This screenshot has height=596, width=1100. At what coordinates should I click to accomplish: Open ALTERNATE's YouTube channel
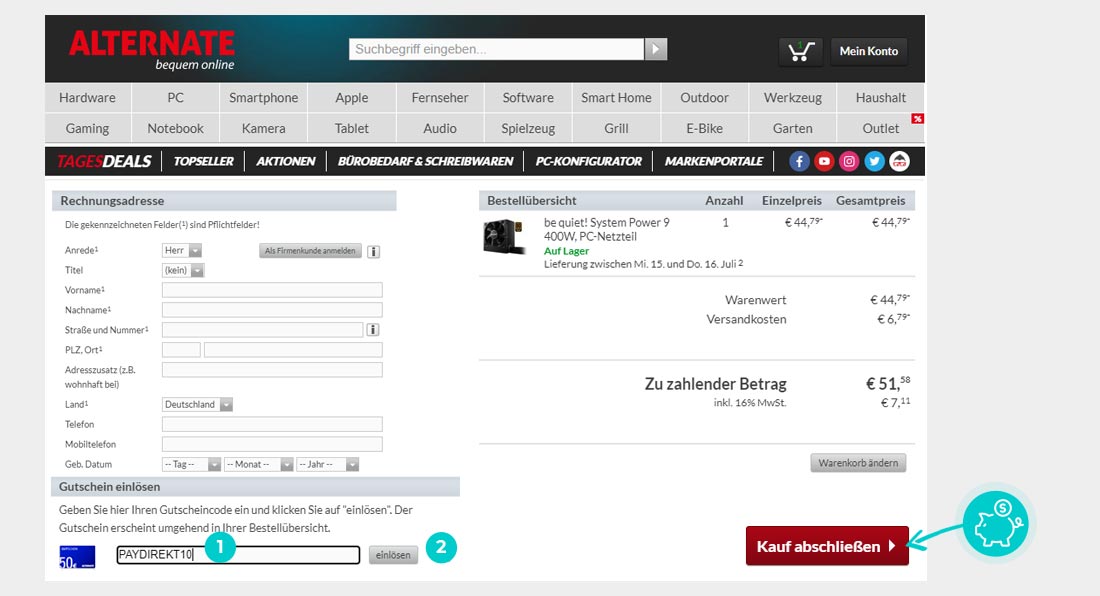pyautogui.click(x=824, y=161)
